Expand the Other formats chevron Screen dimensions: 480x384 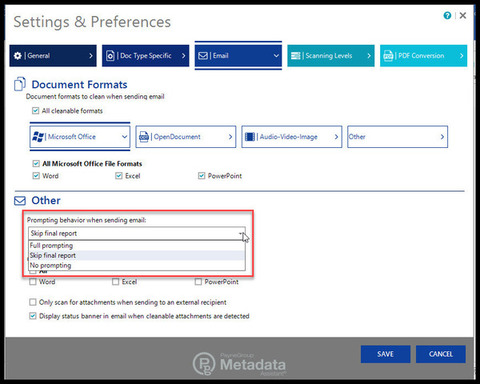442,137
